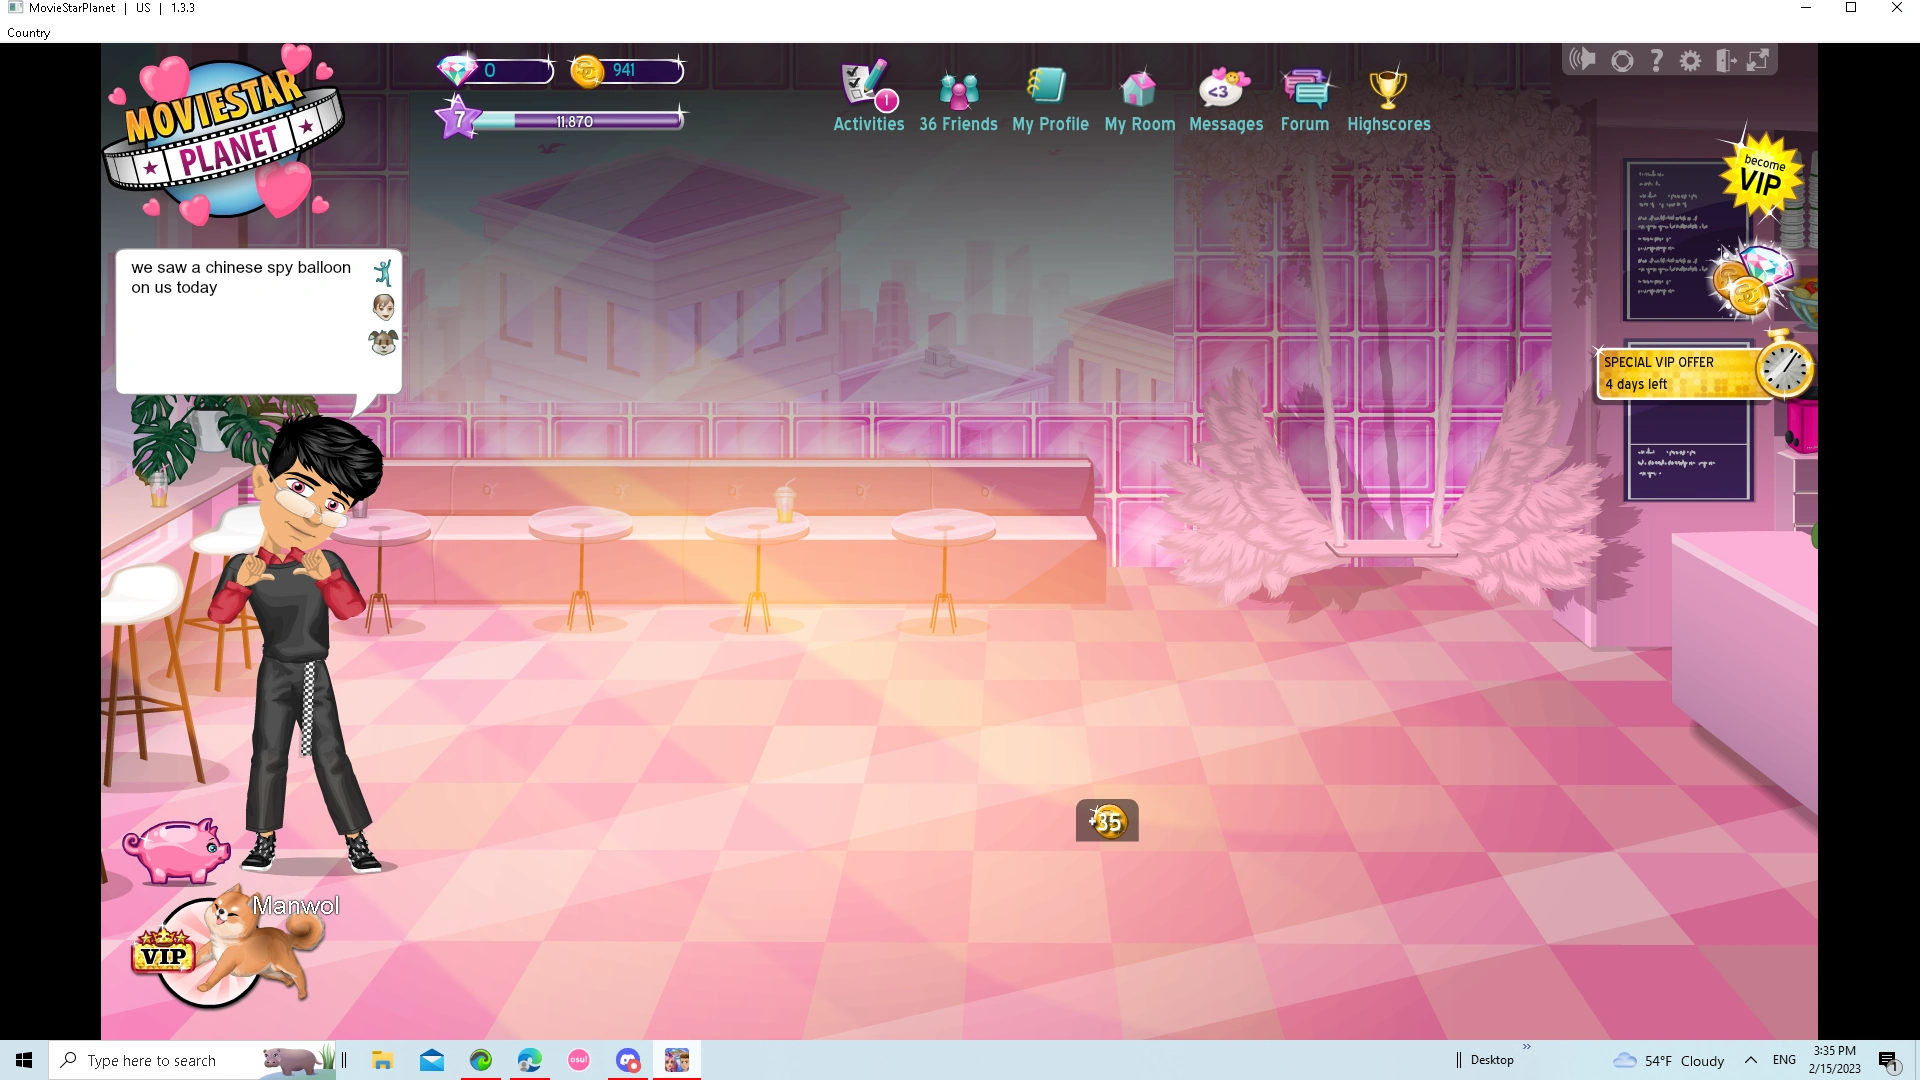Select the pet dog icon in speech bubble
1920x1080 pixels.
(383, 343)
